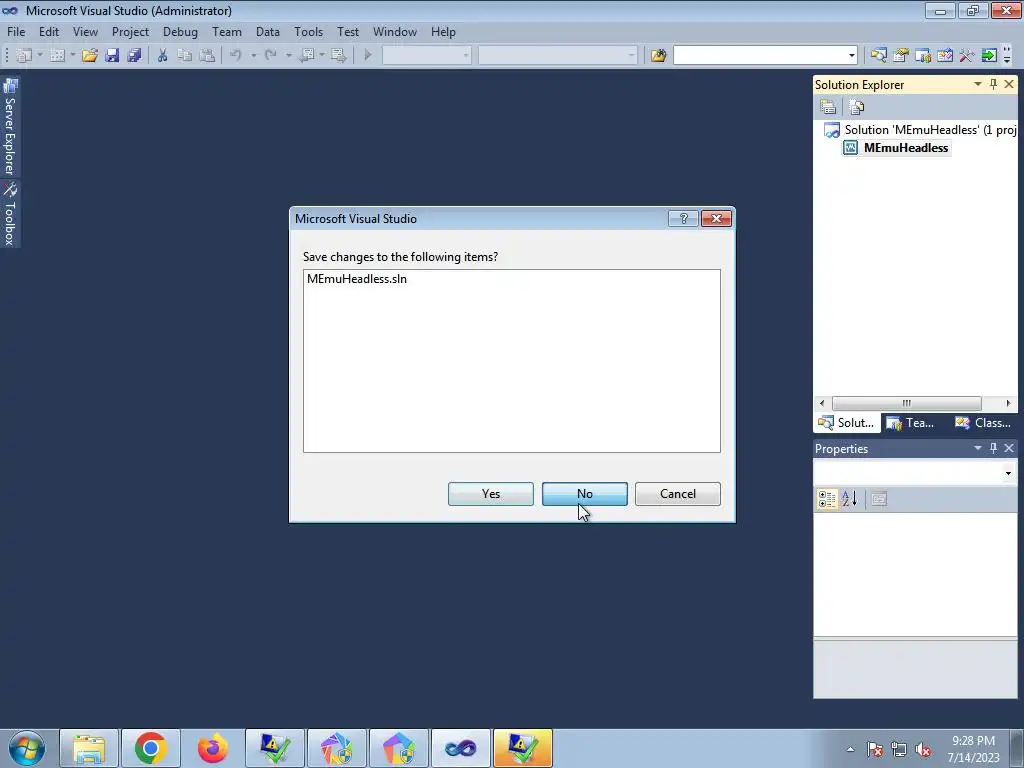Click the Find in Files icon
The height and width of the screenshot is (768, 1024).
click(x=658, y=56)
